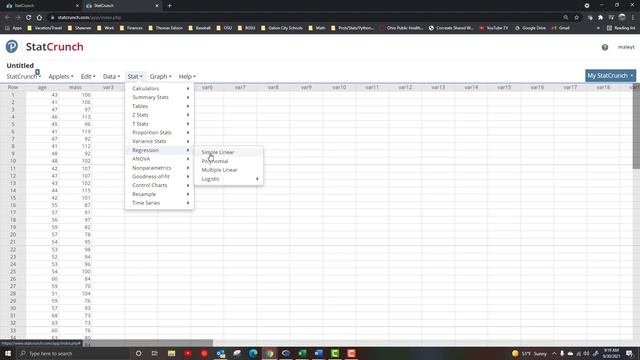
Task: Open Excel from the taskbar
Action: coord(302,353)
